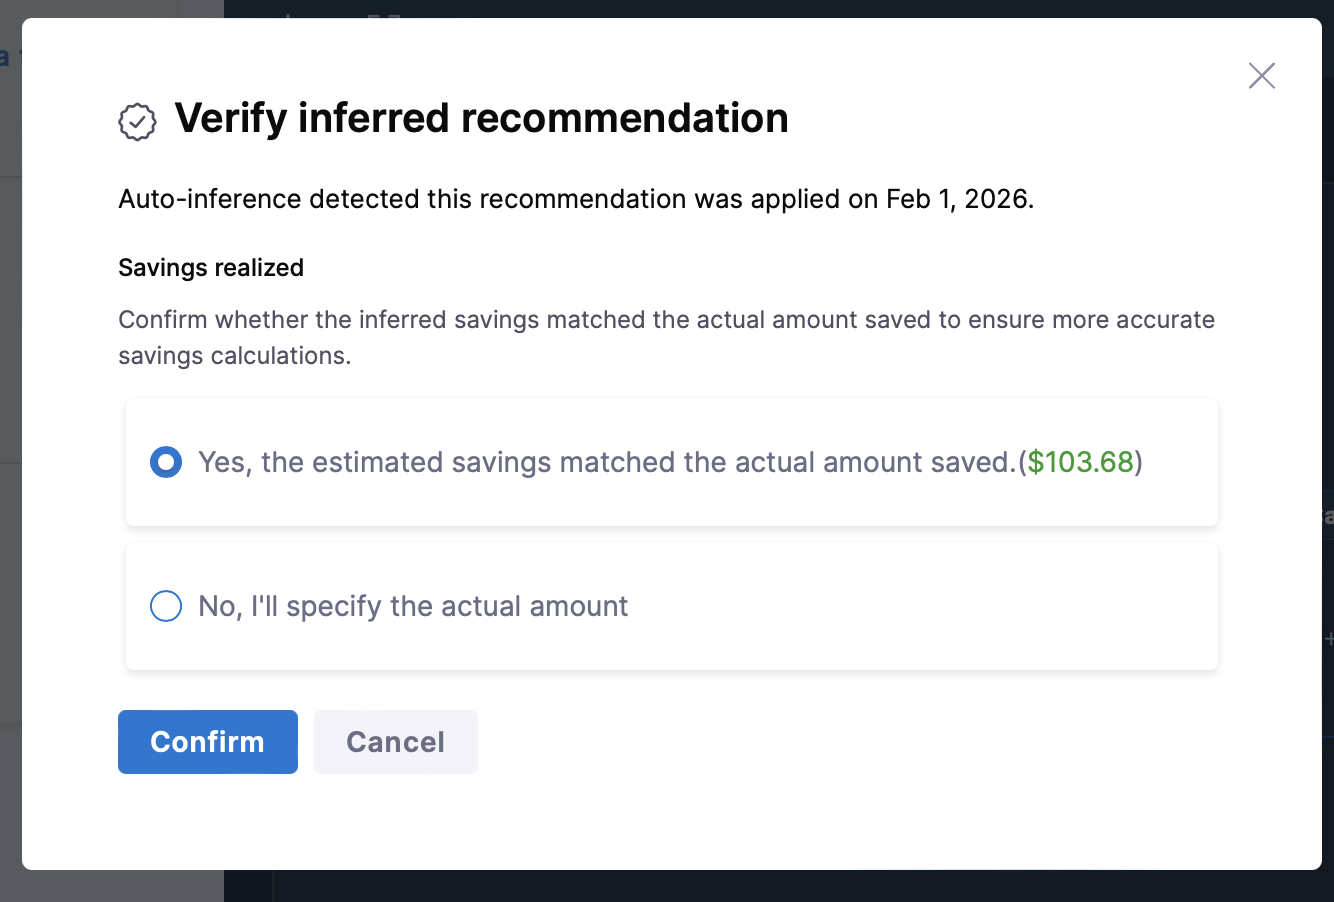Click the partially hidden blue link at left edge
1334x902 pixels.
[5, 57]
